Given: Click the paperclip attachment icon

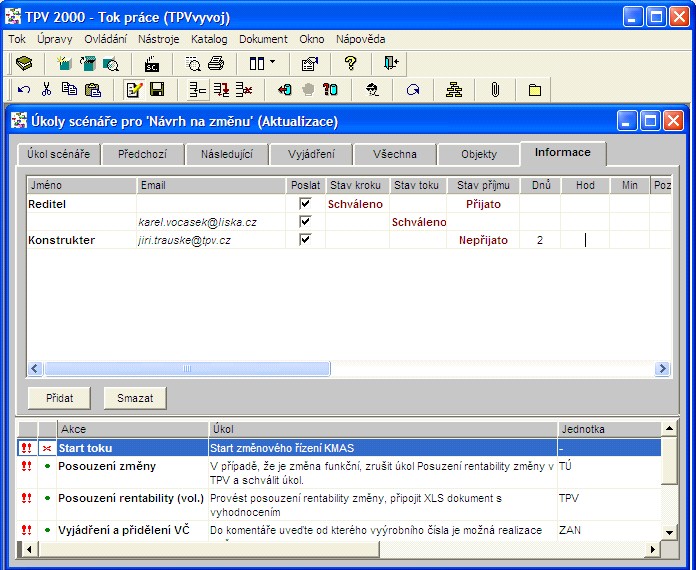Looking at the screenshot, I should click(495, 90).
